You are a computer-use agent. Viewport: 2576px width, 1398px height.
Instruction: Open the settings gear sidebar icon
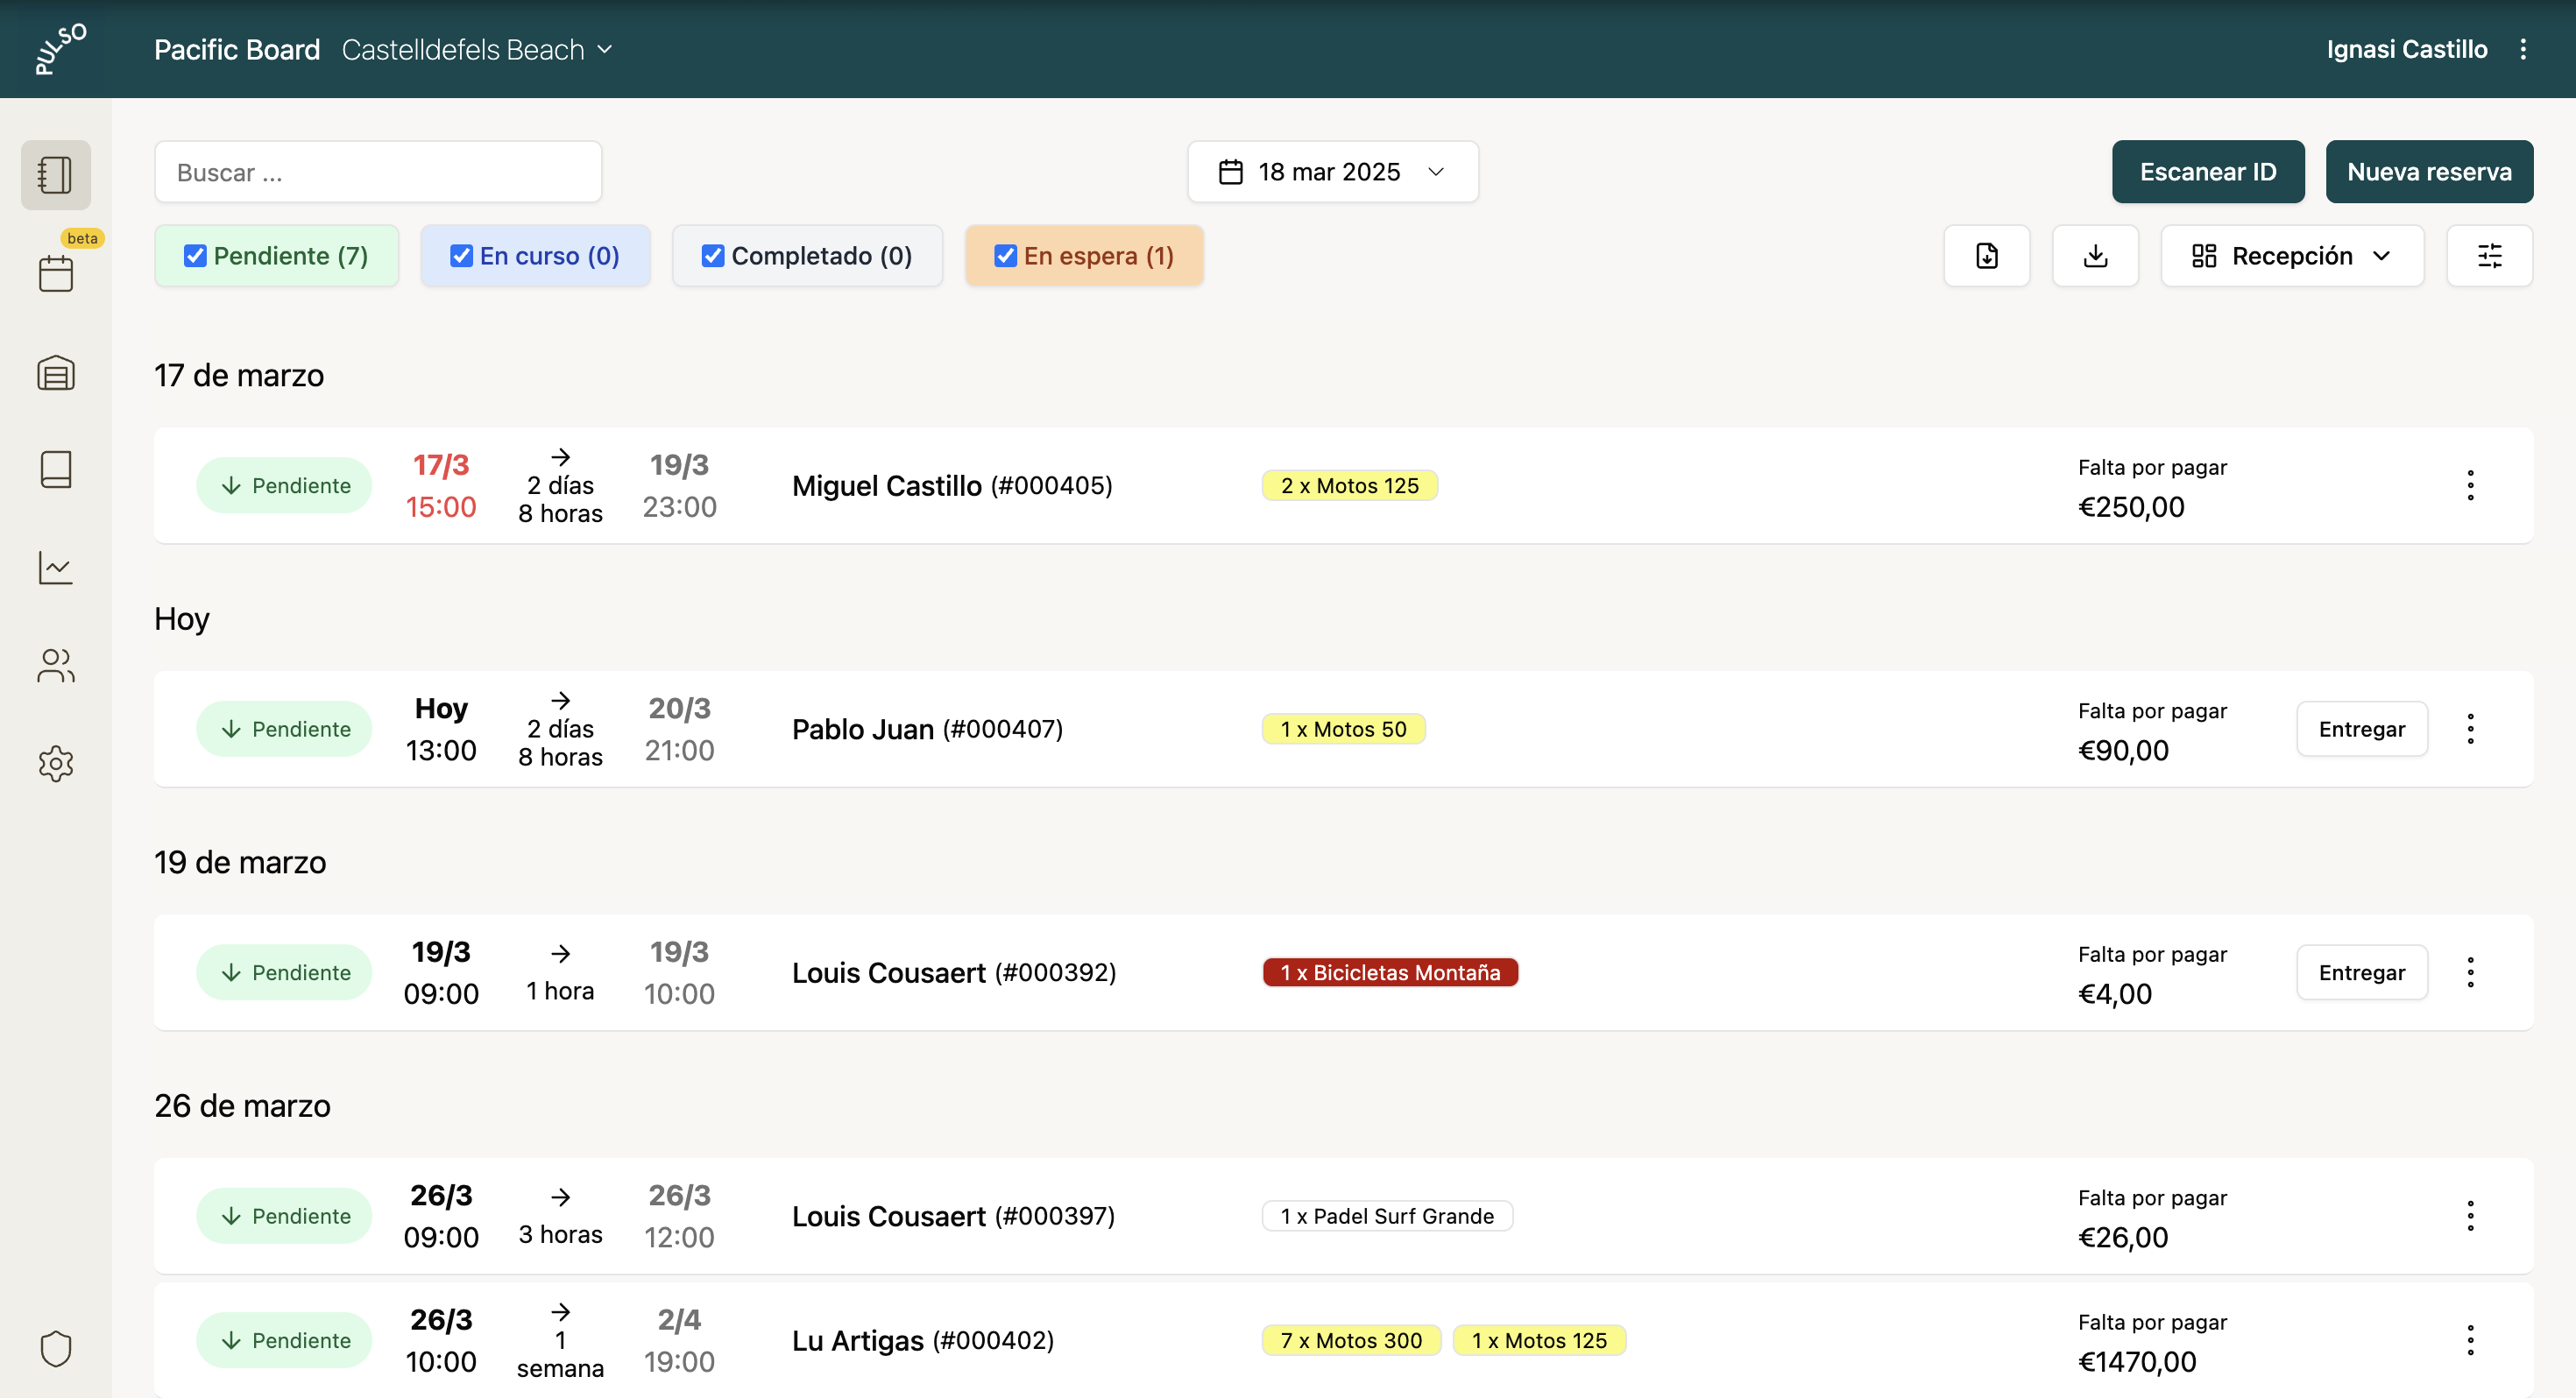(56, 764)
